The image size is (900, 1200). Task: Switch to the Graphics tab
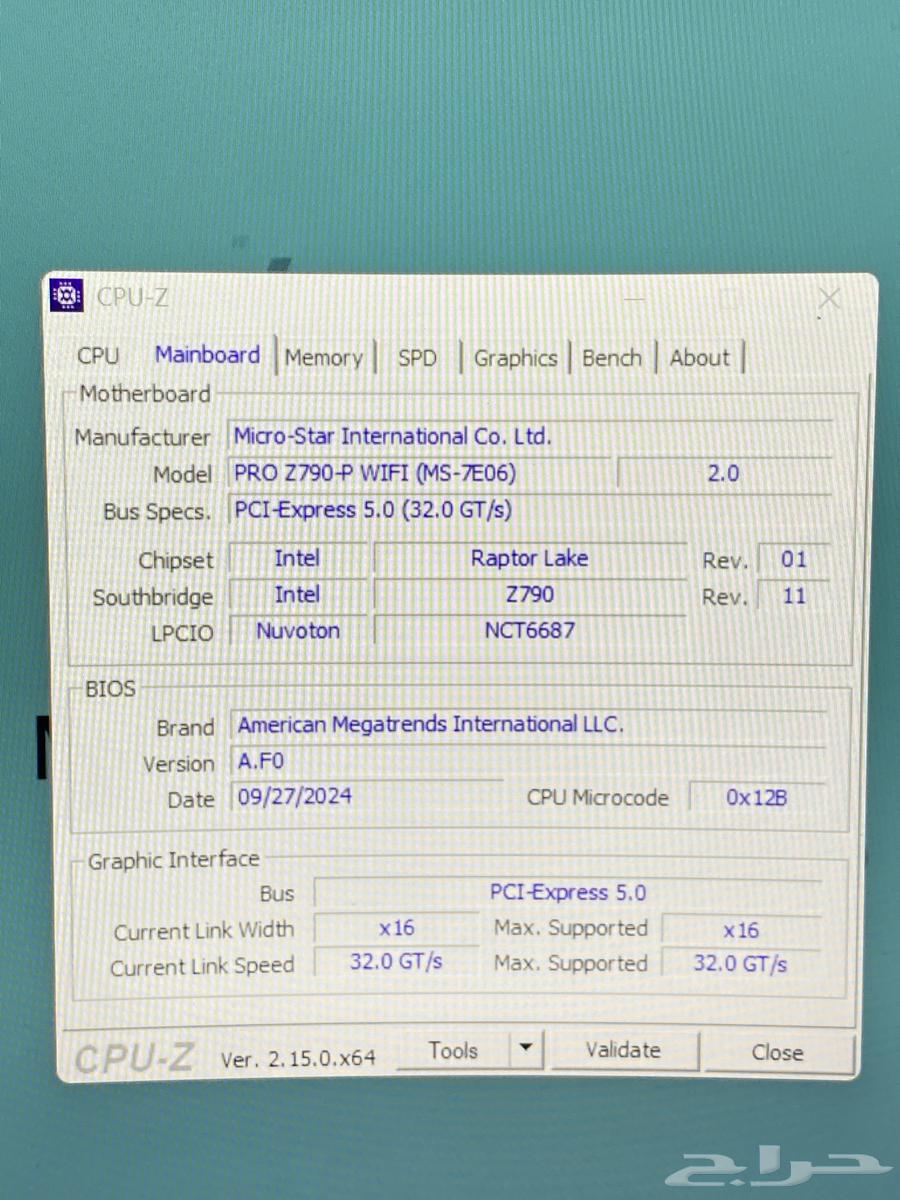(x=515, y=358)
